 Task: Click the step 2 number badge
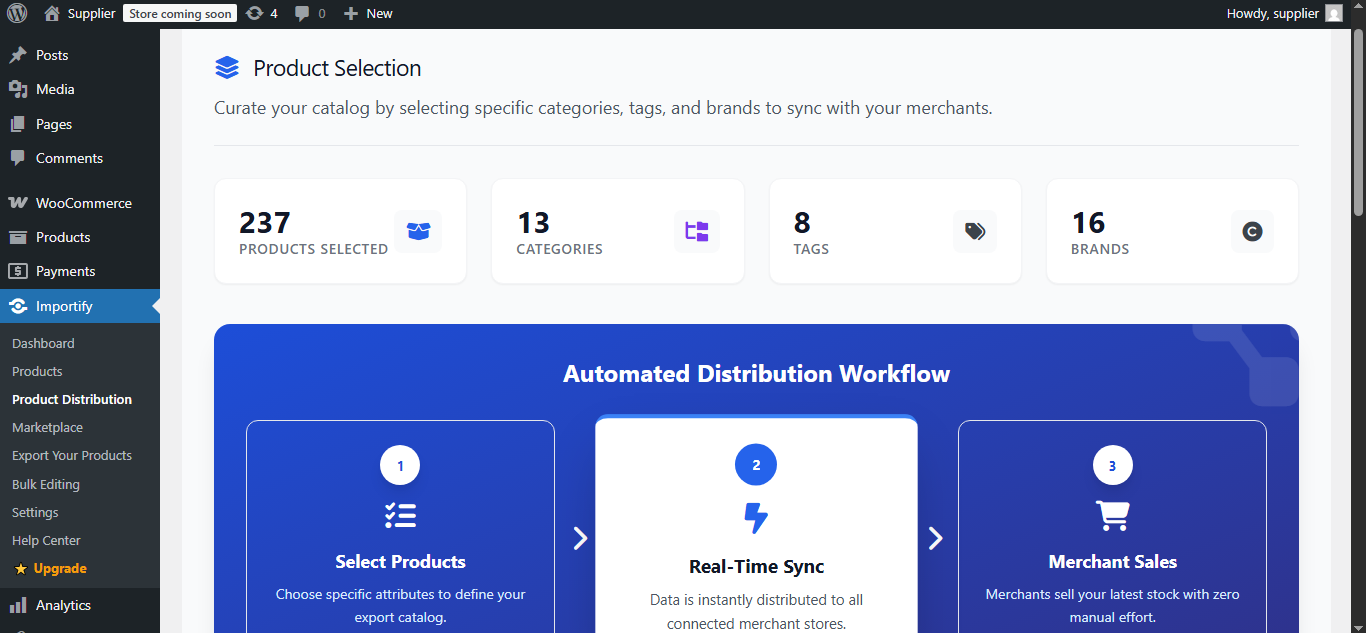pos(756,465)
